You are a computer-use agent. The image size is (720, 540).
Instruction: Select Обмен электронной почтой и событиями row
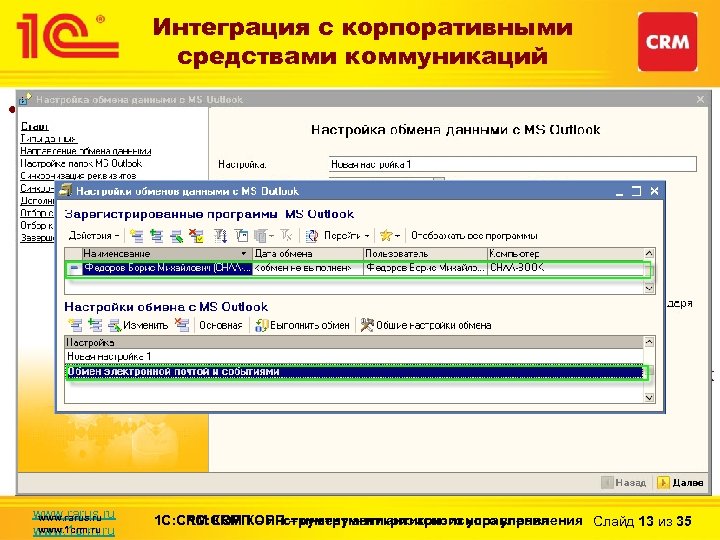pos(354,371)
